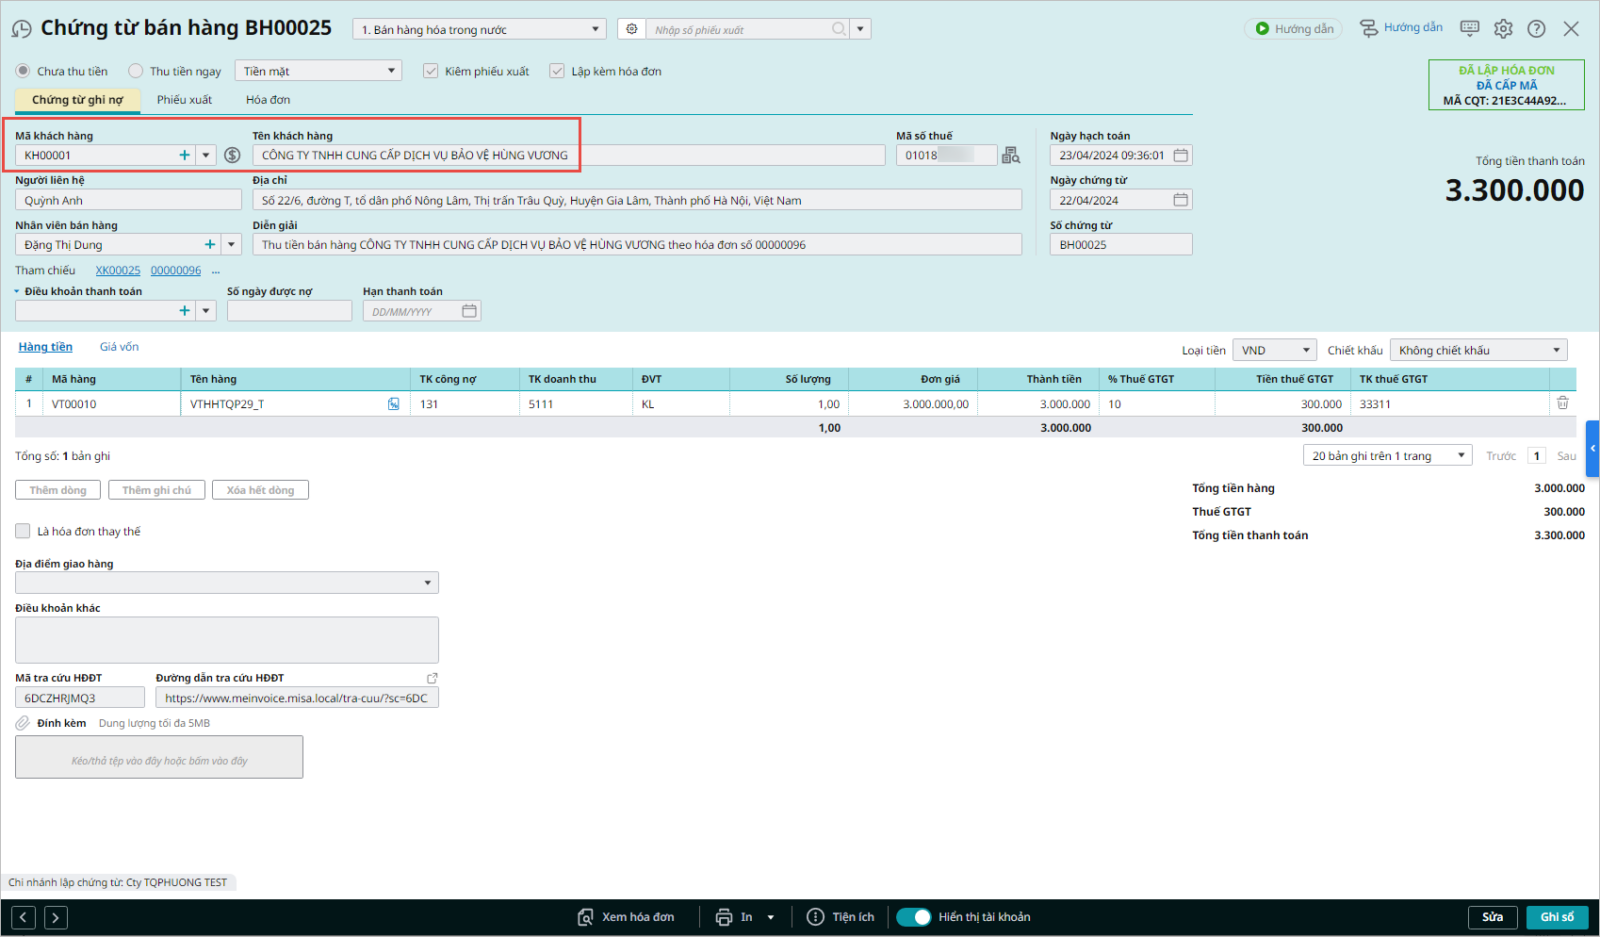The width and height of the screenshot is (1600, 937).
Task: Delete row with the trash icon
Action: 1562,403
